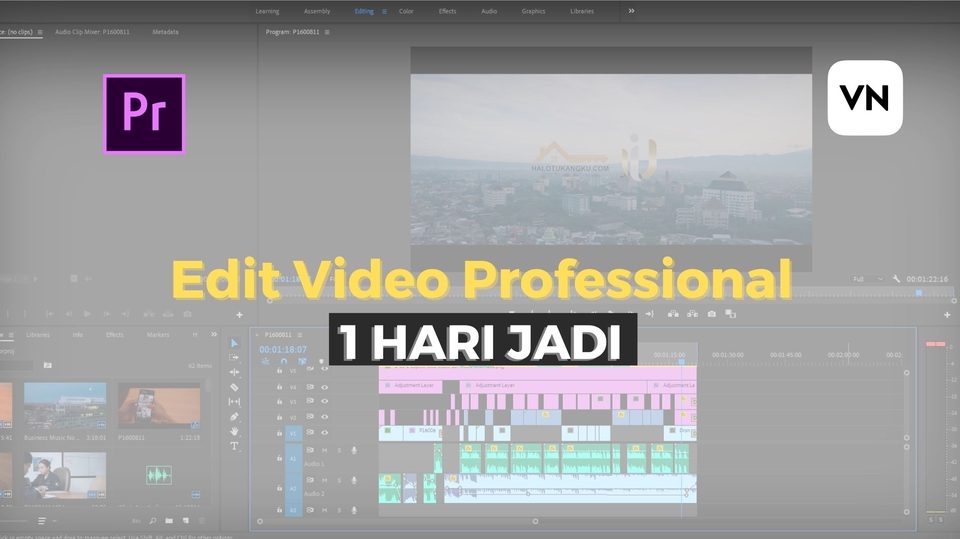Open the Audio Clip Mixer tab

click(92, 32)
